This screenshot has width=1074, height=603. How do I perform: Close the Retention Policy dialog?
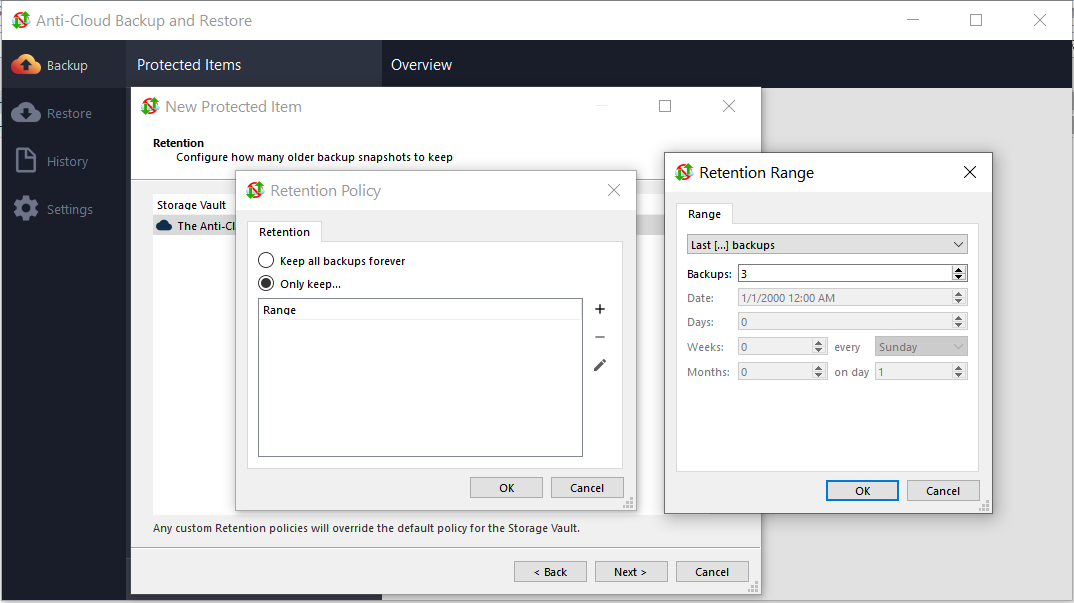pyautogui.click(x=614, y=190)
